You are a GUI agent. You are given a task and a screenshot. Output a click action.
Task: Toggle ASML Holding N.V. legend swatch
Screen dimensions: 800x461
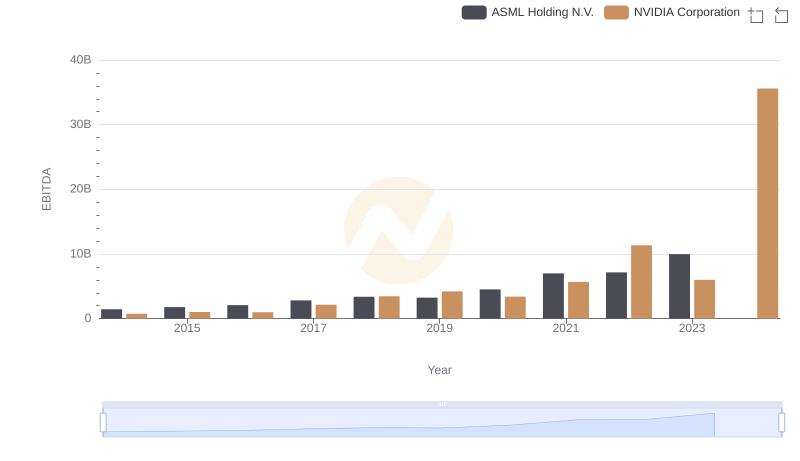tap(474, 12)
